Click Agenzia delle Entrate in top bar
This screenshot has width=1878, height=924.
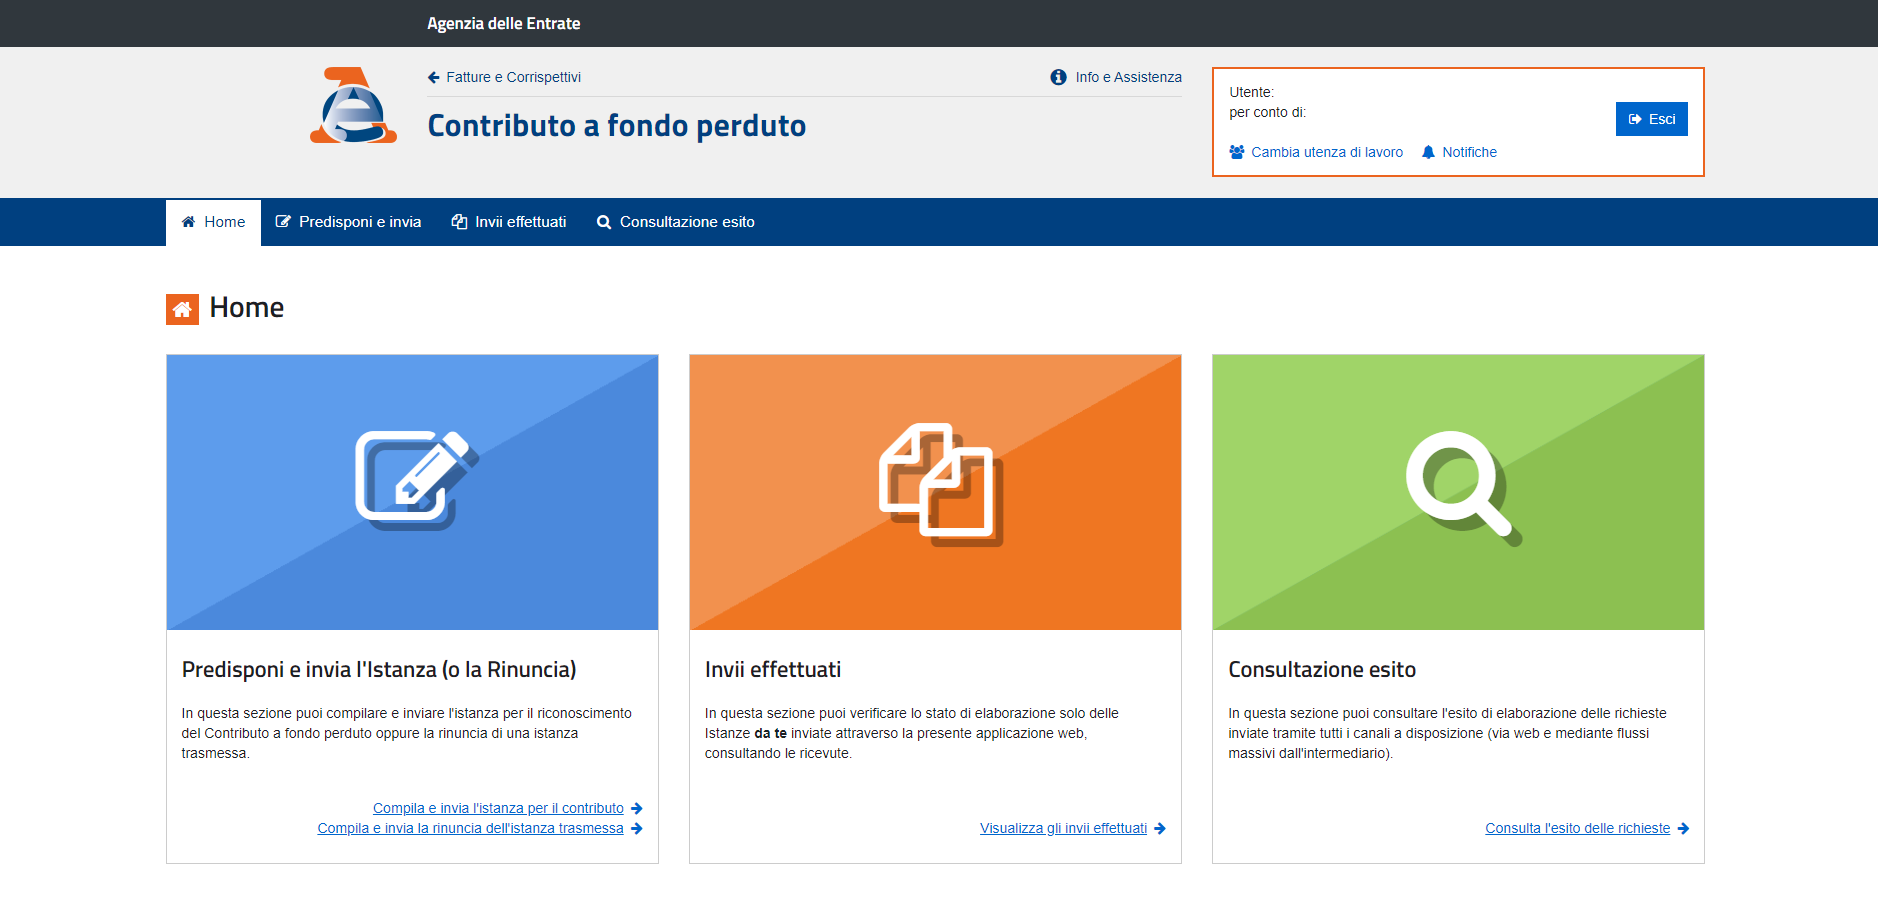503,23
